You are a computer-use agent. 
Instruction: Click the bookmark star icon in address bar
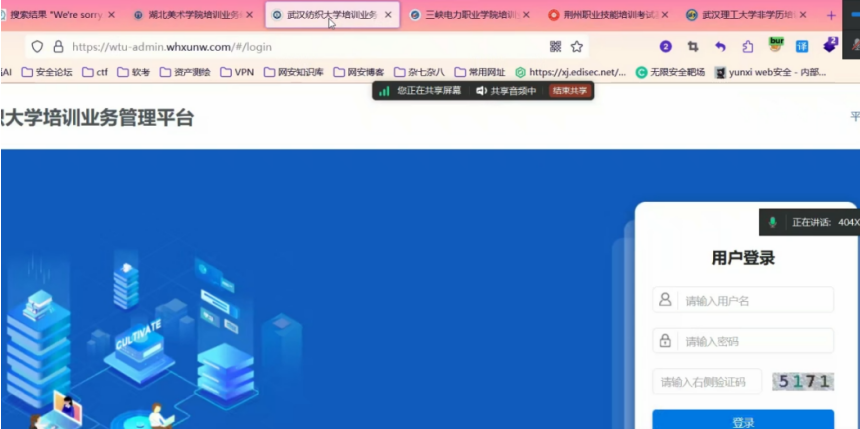[577, 47]
